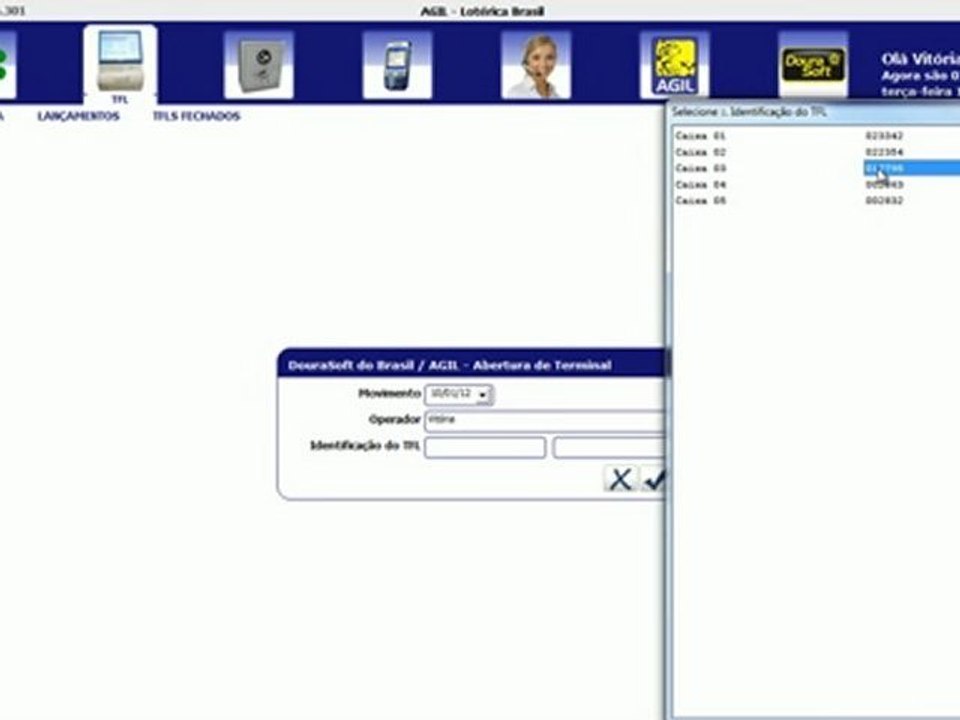Screen dimensions: 960x720
Task: Click the DouraSoft logo icon
Action: pos(813,65)
